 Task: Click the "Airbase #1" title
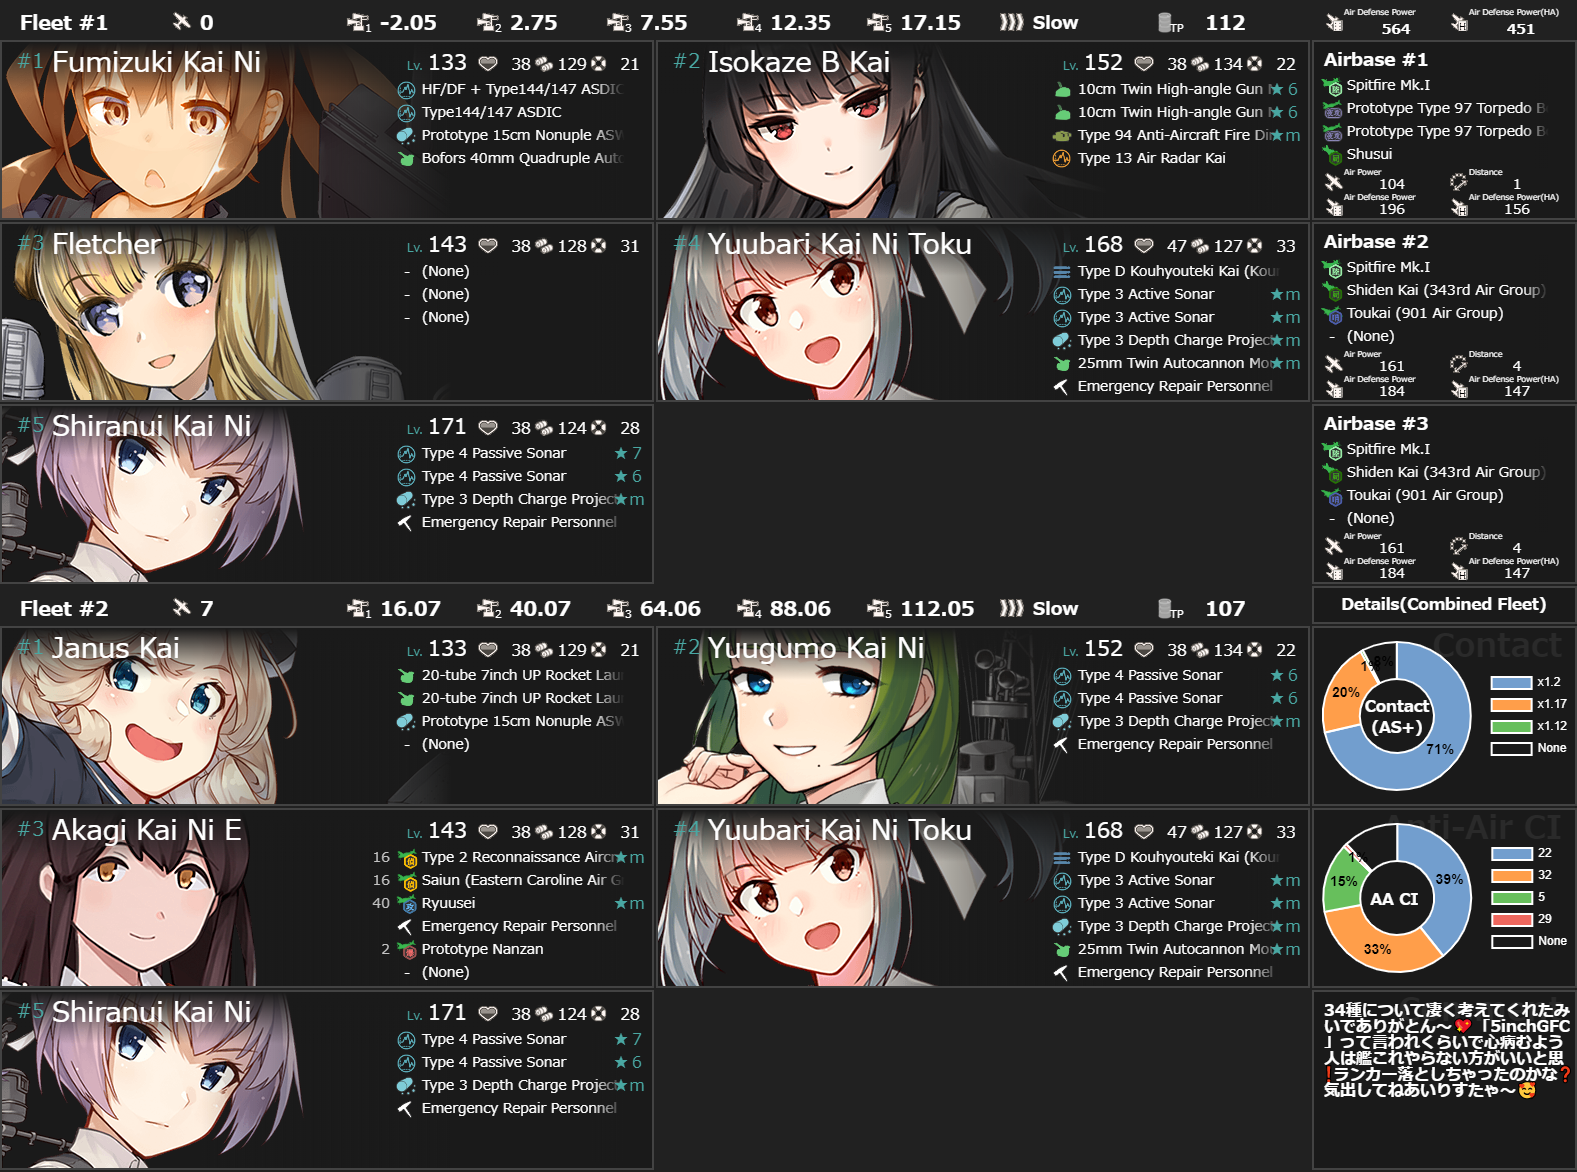(x=1376, y=60)
